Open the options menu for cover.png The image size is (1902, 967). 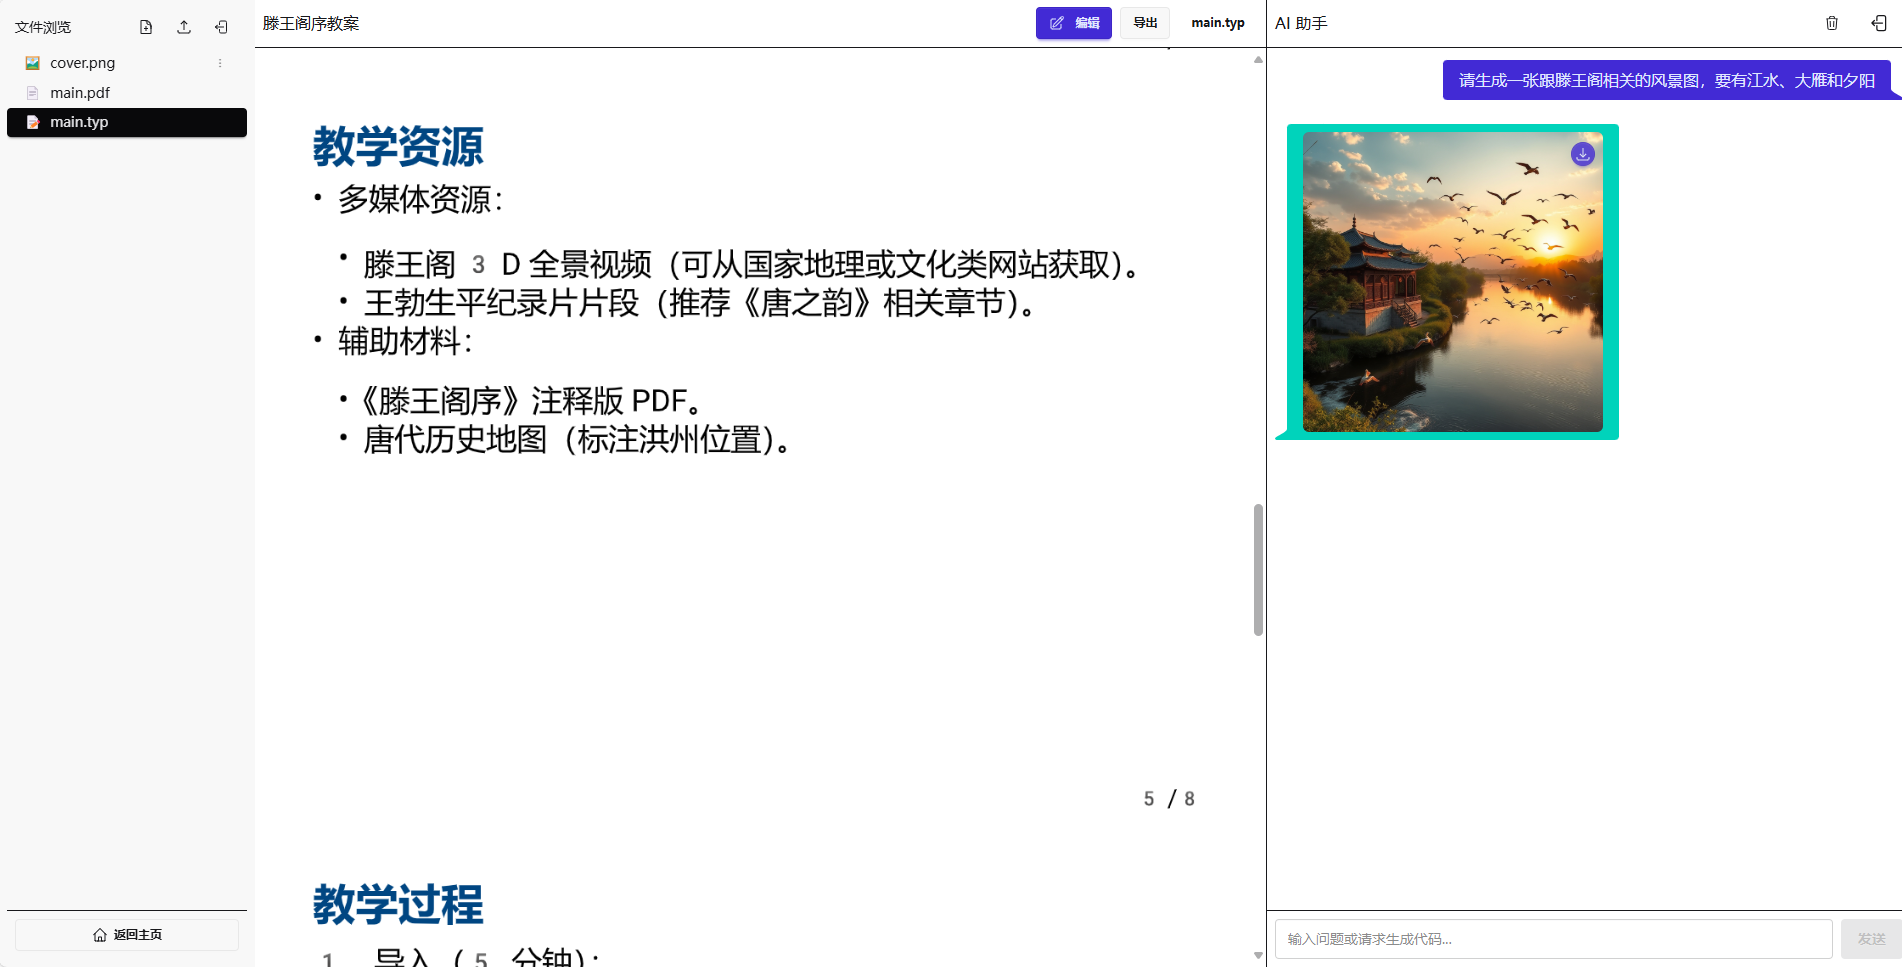pyautogui.click(x=220, y=63)
